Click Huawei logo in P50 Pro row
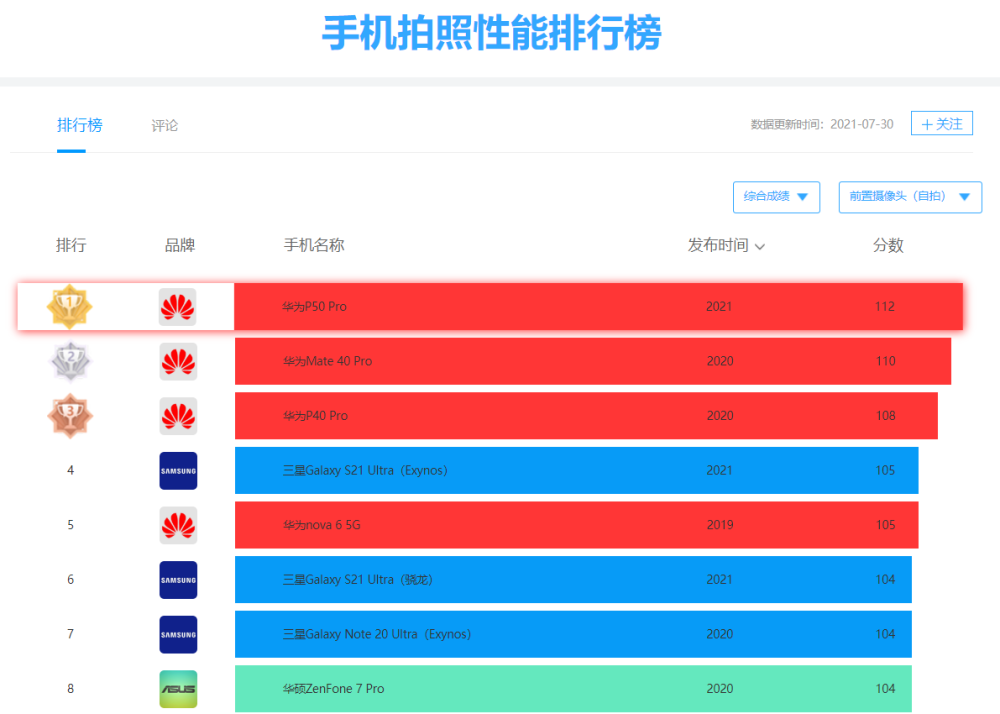 coord(177,307)
